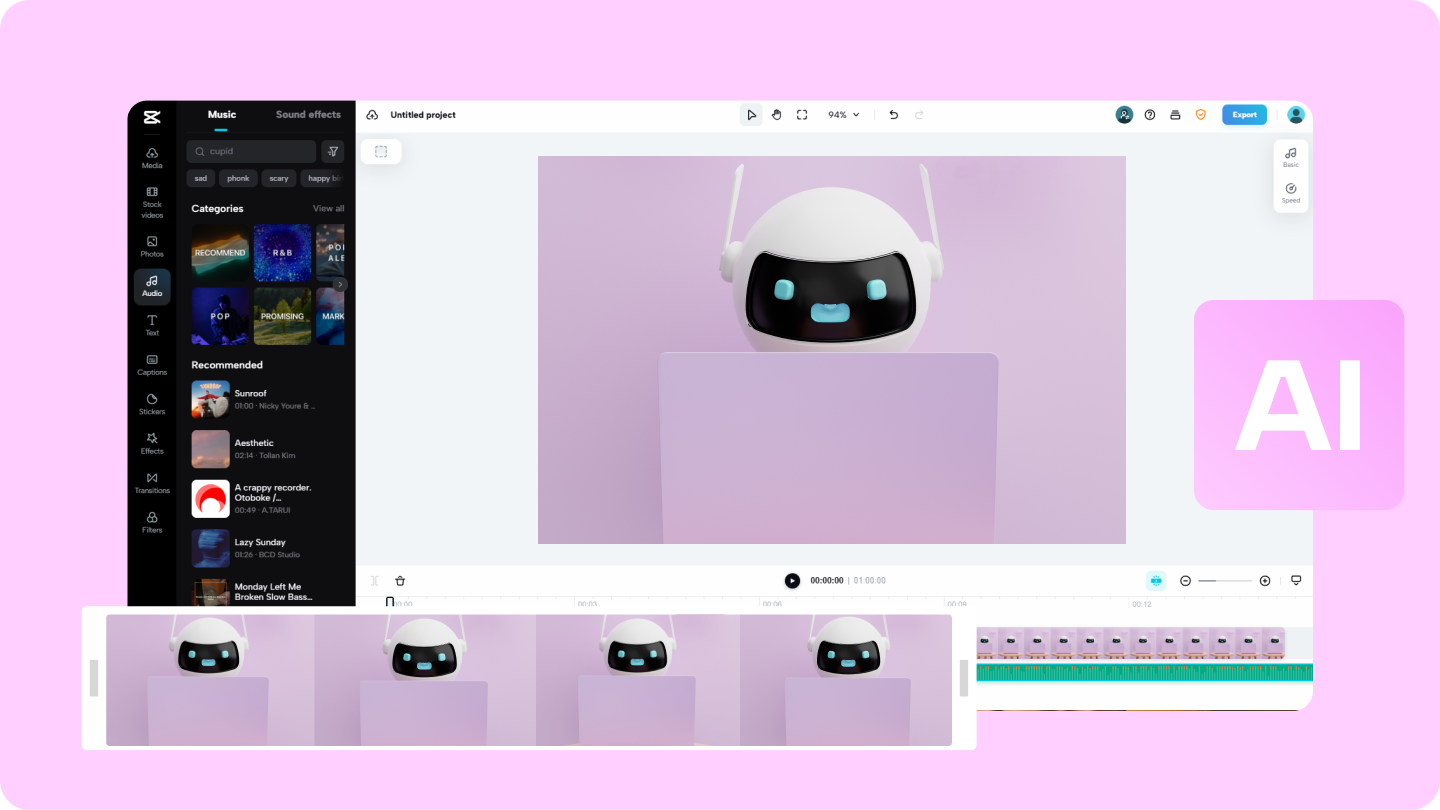This screenshot has height=810, width=1440.
Task: Select the Sunroof track
Action: 268,399
